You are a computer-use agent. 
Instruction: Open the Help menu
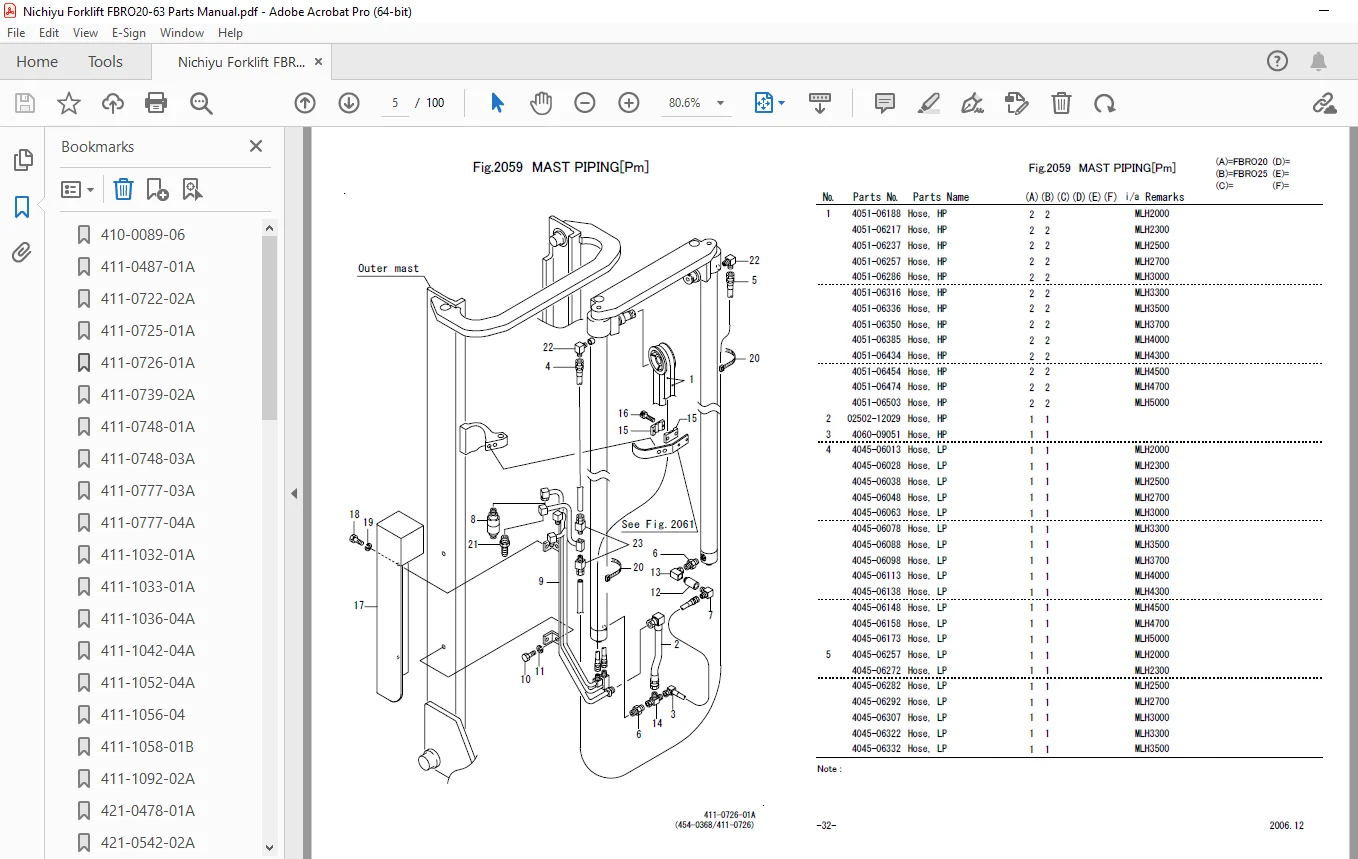coord(230,33)
